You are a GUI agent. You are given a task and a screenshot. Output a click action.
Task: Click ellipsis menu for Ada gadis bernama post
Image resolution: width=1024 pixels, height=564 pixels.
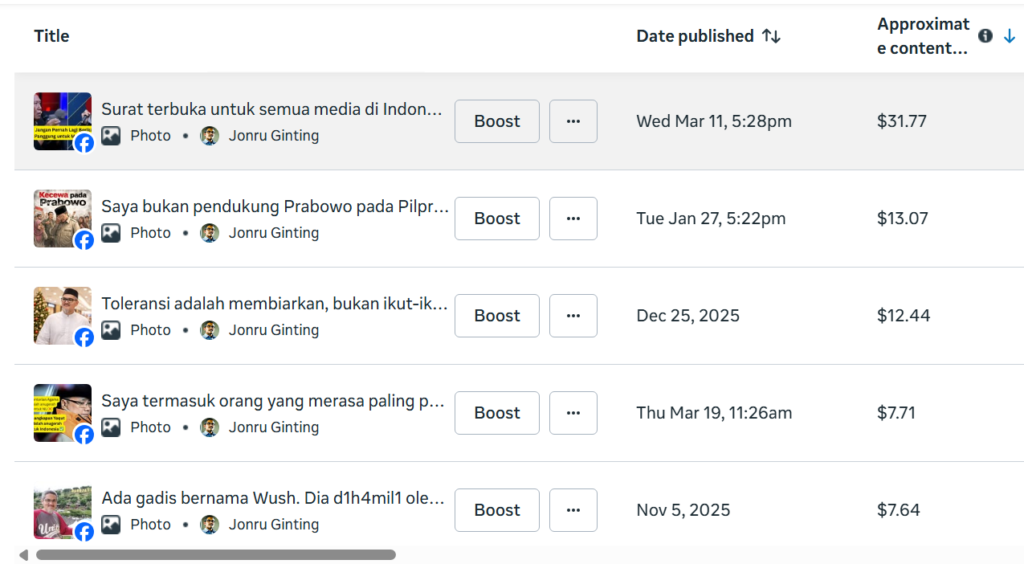click(x=573, y=509)
